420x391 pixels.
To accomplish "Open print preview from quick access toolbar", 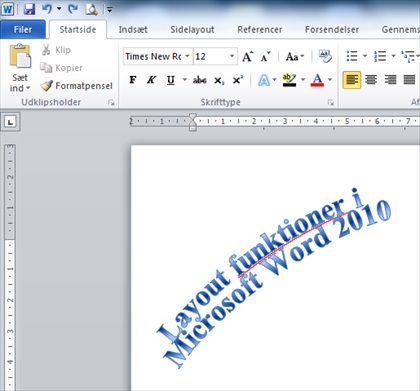I will coord(91,9).
